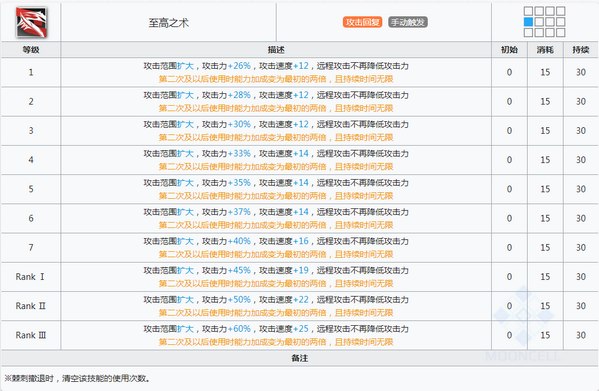Click the +50% attack value in Rank II

coord(239,299)
